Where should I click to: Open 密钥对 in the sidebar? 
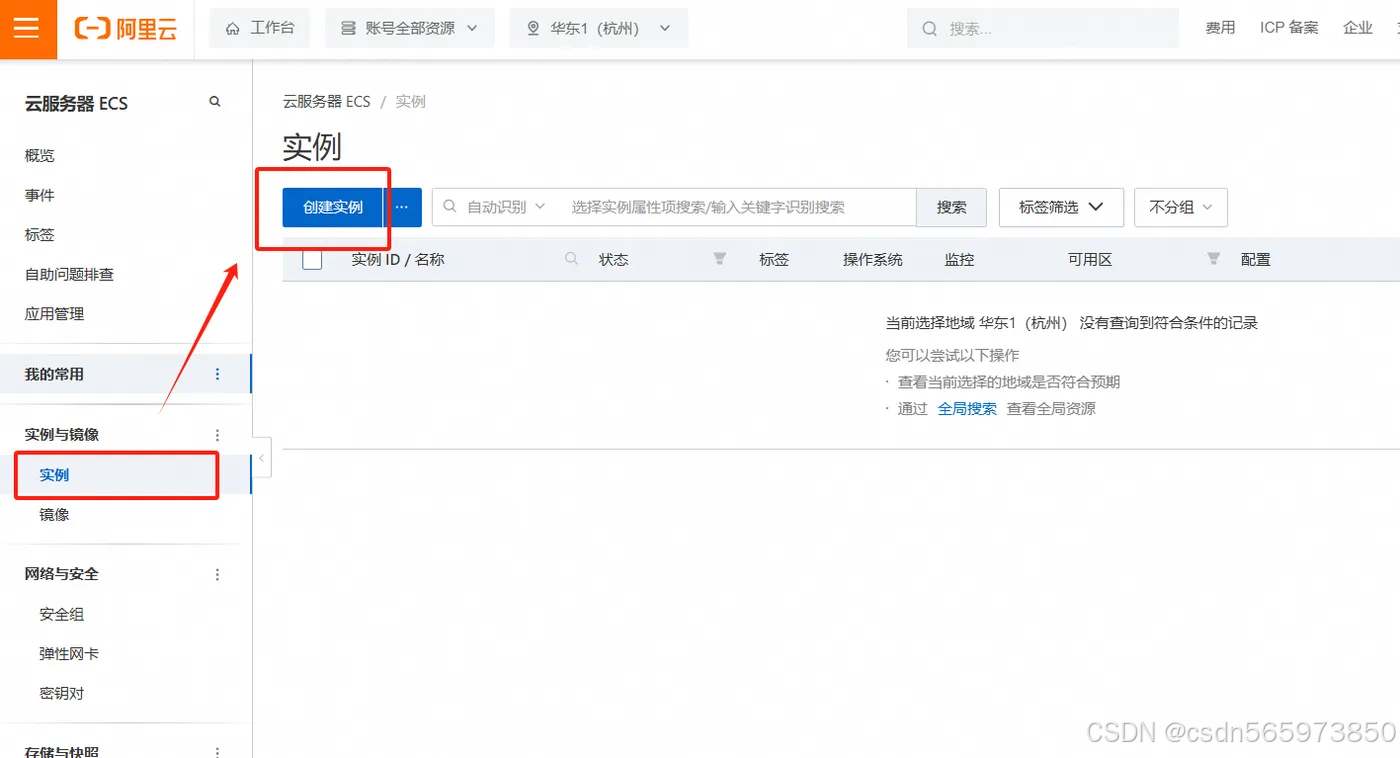[x=62, y=693]
